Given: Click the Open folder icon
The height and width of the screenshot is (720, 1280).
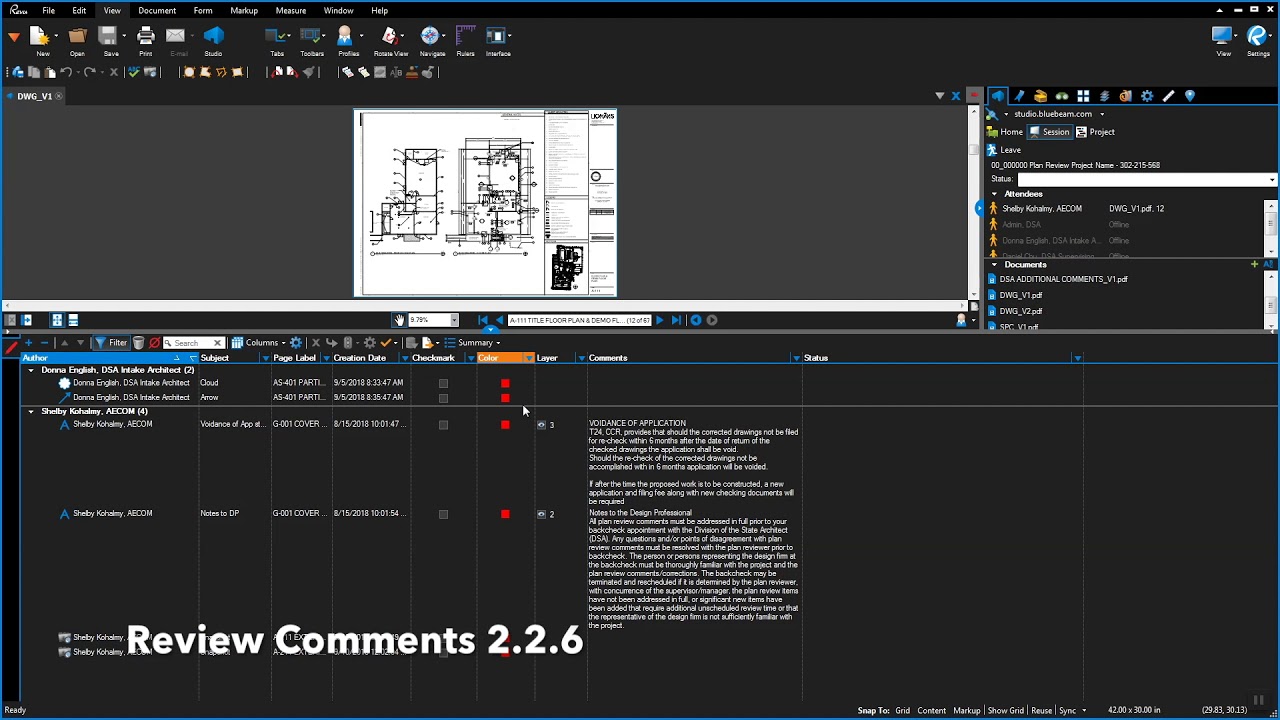Looking at the screenshot, I should (77, 37).
